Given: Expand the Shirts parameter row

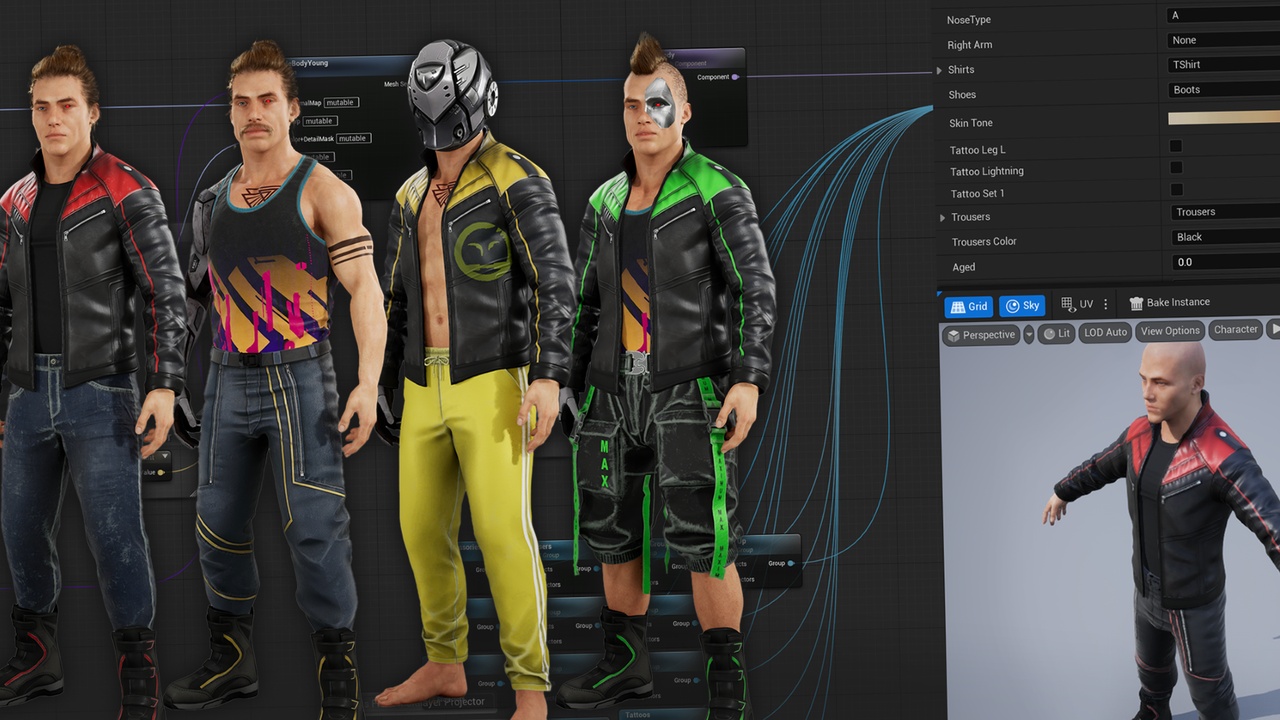Looking at the screenshot, I should [x=939, y=70].
